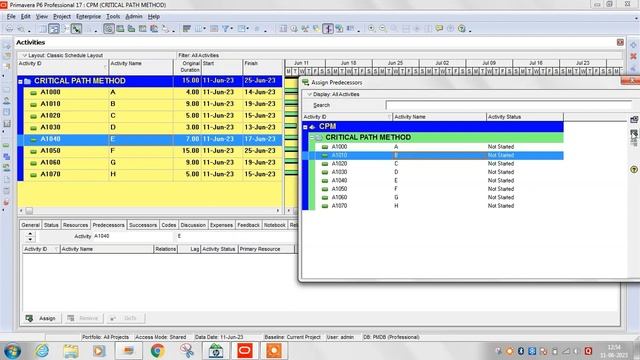Screen dimensions: 640x360
Task: Switch to the Notebook tab
Action: tap(275, 225)
